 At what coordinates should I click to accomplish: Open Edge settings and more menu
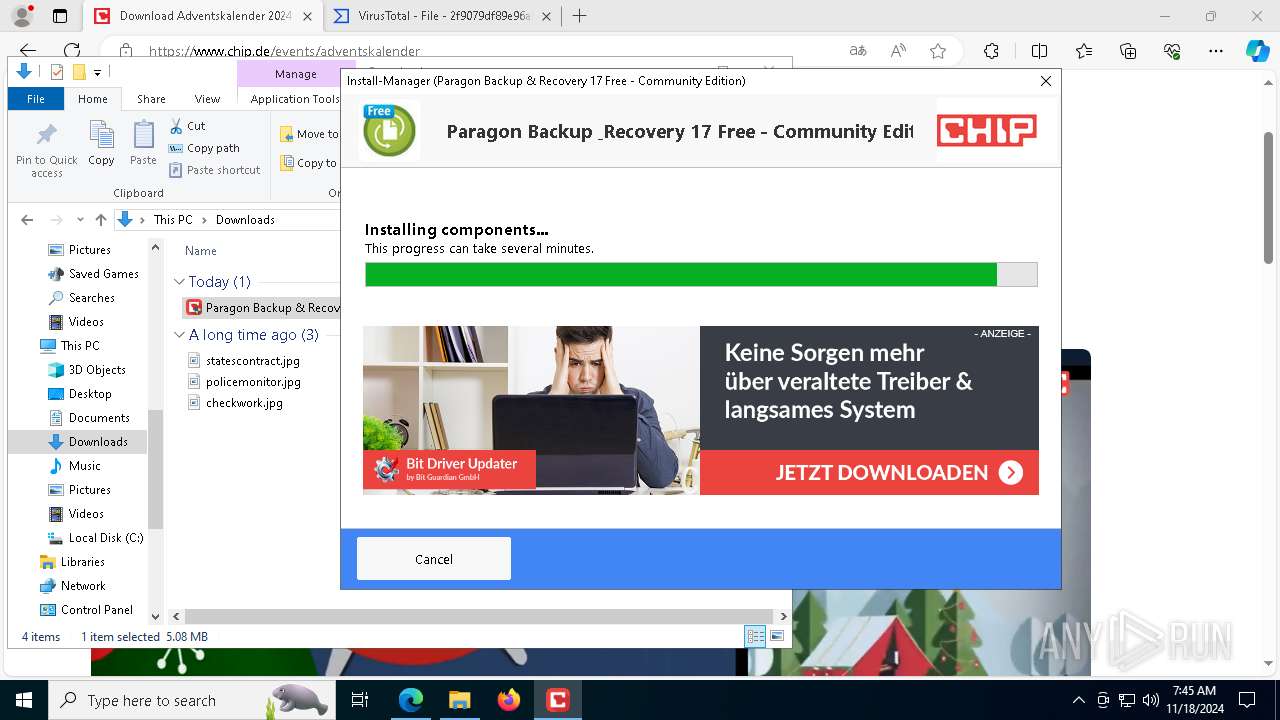1216,51
